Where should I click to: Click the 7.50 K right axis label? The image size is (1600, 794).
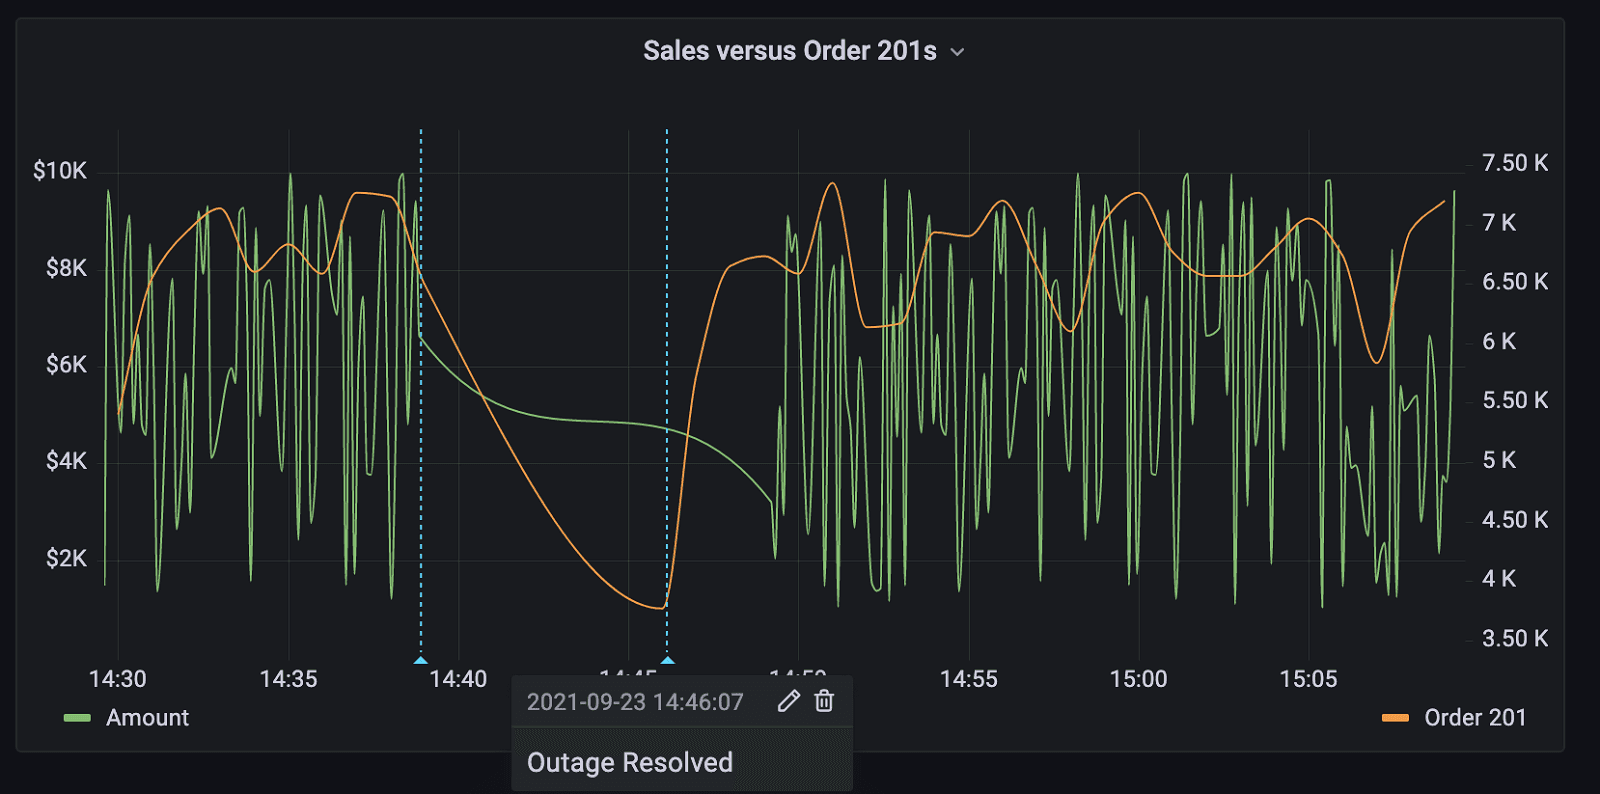1515,163
